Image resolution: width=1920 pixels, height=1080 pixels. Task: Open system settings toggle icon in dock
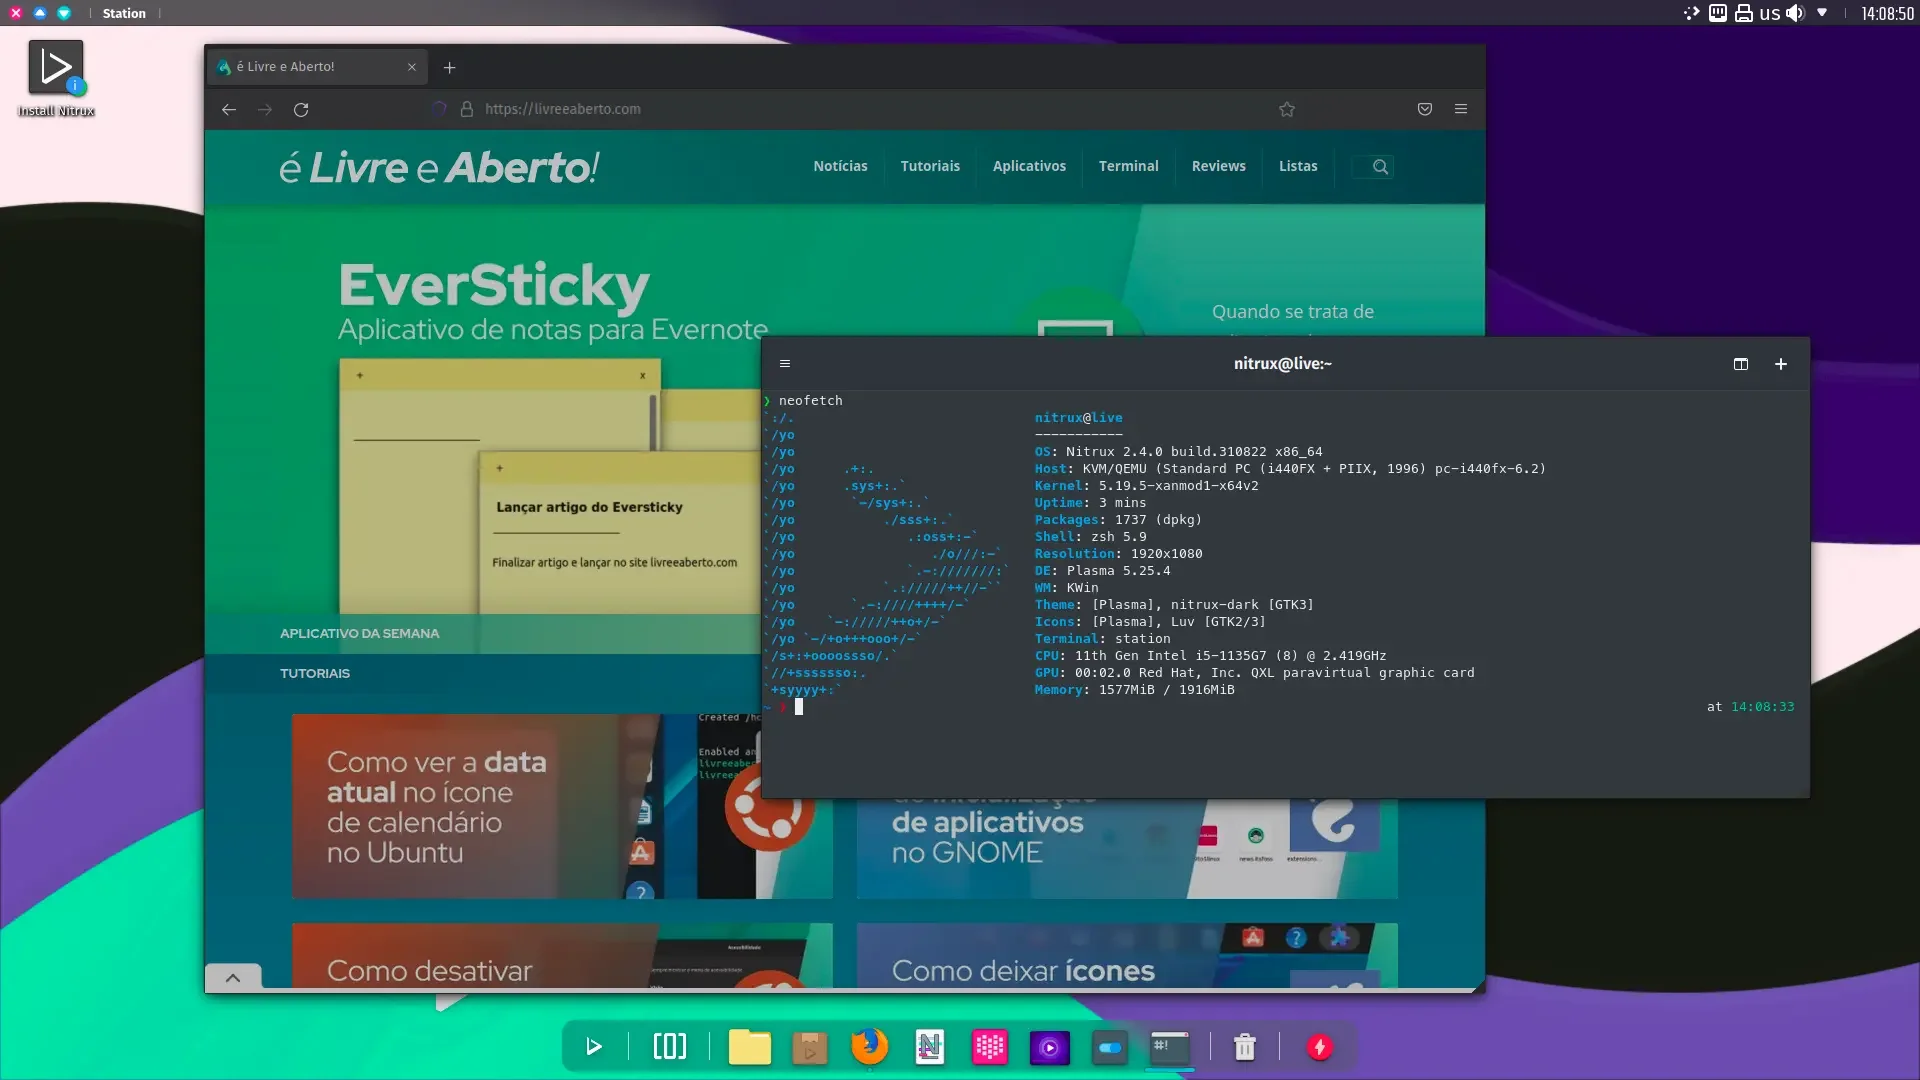(x=1110, y=1047)
